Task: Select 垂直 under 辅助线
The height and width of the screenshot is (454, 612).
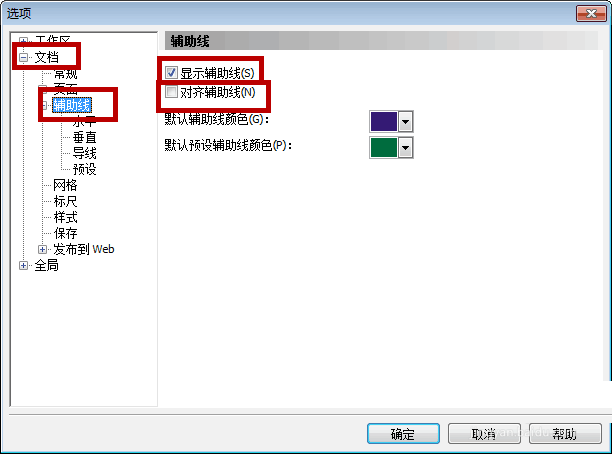Action: coord(84,137)
